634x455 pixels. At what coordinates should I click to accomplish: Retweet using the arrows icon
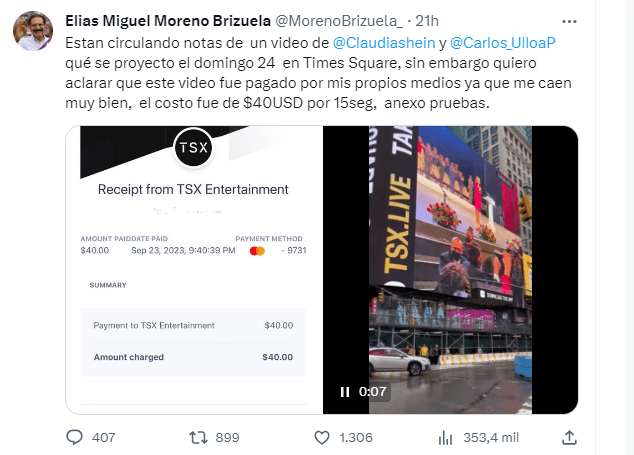[198, 438]
